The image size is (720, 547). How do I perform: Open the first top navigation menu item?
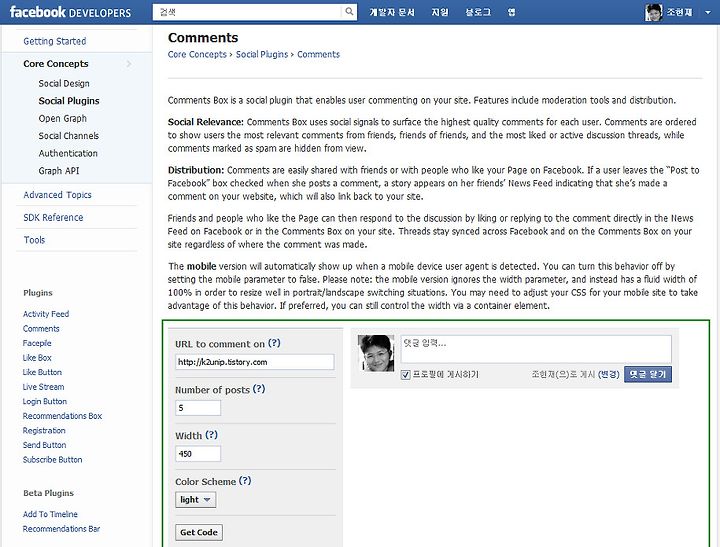pyautogui.click(x=392, y=12)
